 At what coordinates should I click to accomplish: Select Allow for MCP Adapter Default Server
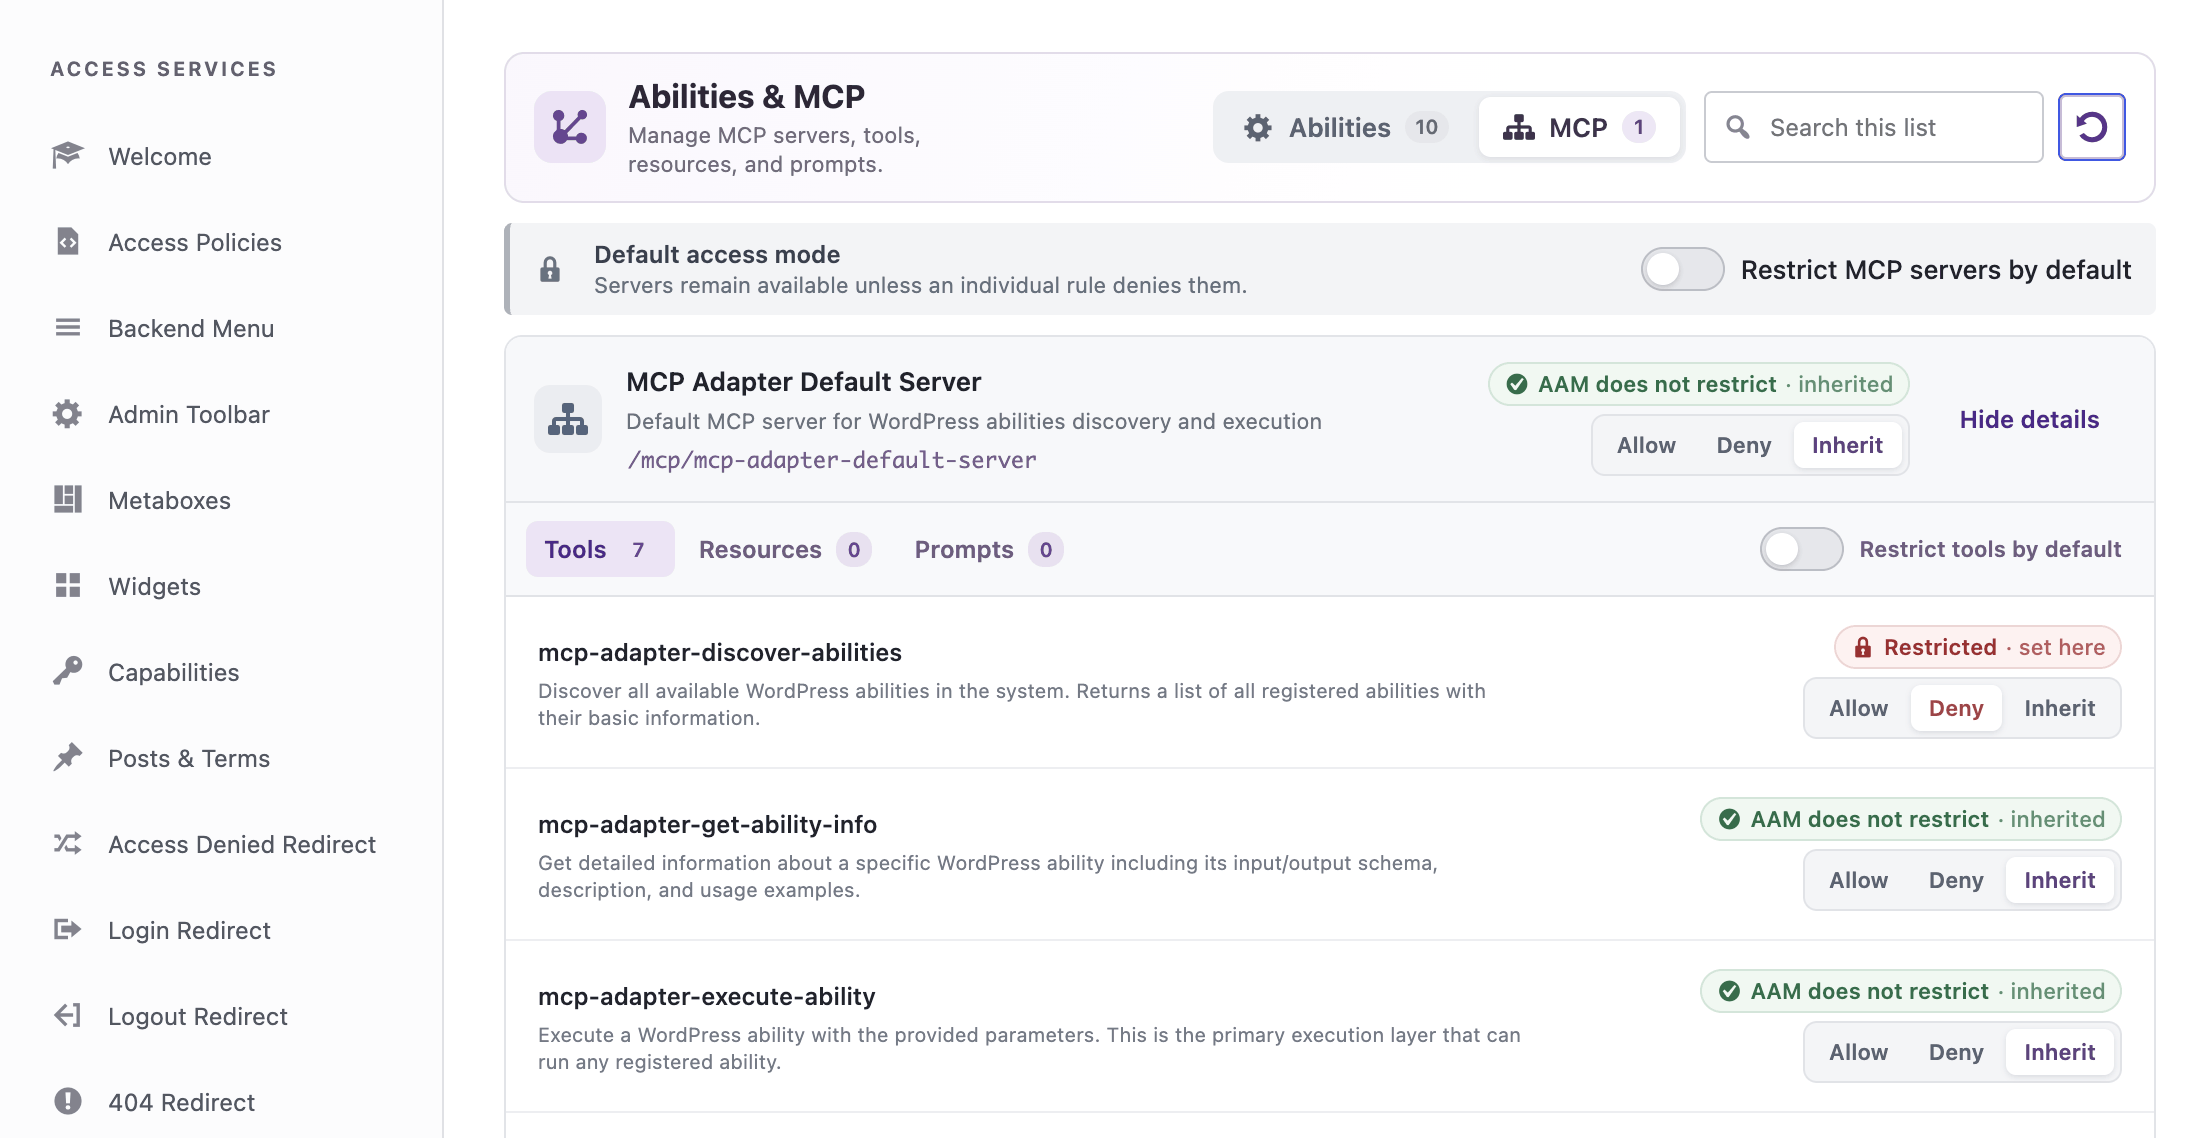pos(1646,446)
